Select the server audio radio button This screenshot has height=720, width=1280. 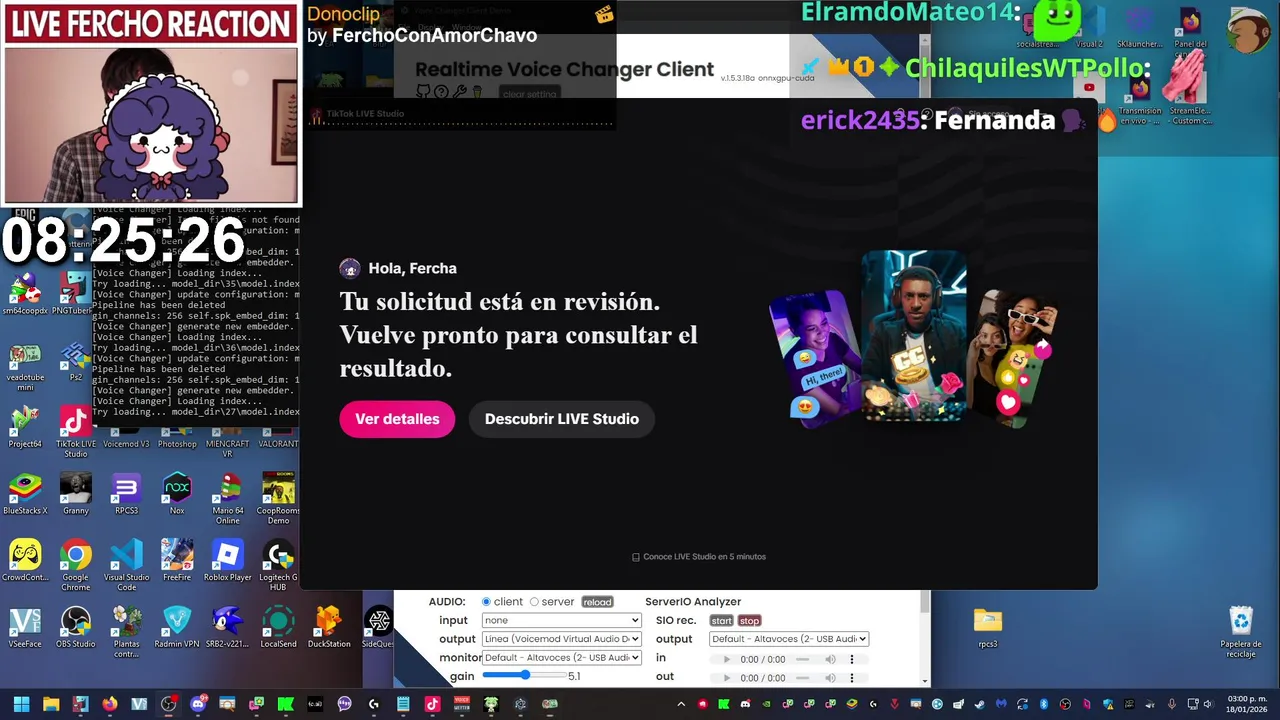(534, 602)
